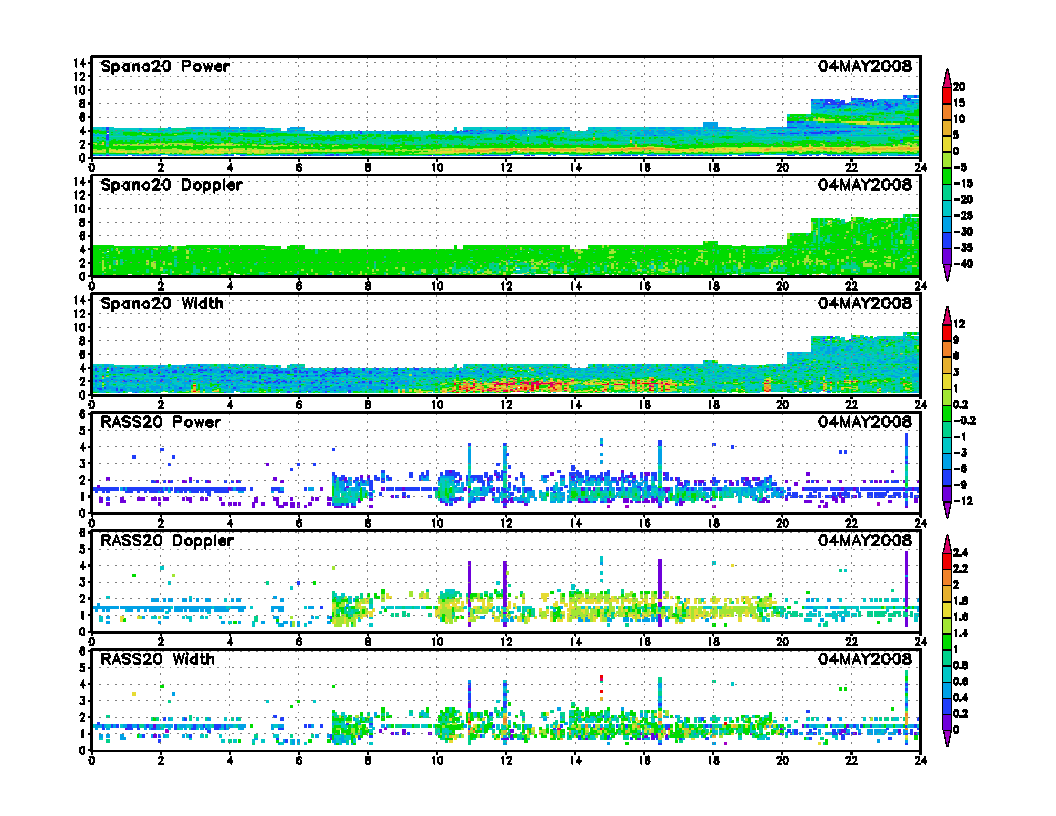The height and width of the screenshot is (816, 1056).
Task: Pick the green segment of the bottom colorbar
Action: 947,642
